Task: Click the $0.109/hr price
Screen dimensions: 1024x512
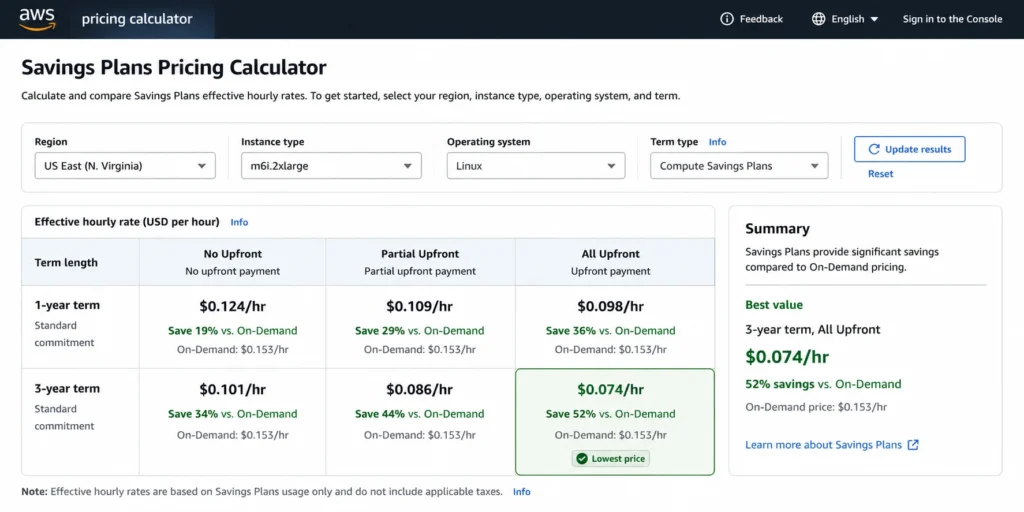Action: tap(420, 306)
